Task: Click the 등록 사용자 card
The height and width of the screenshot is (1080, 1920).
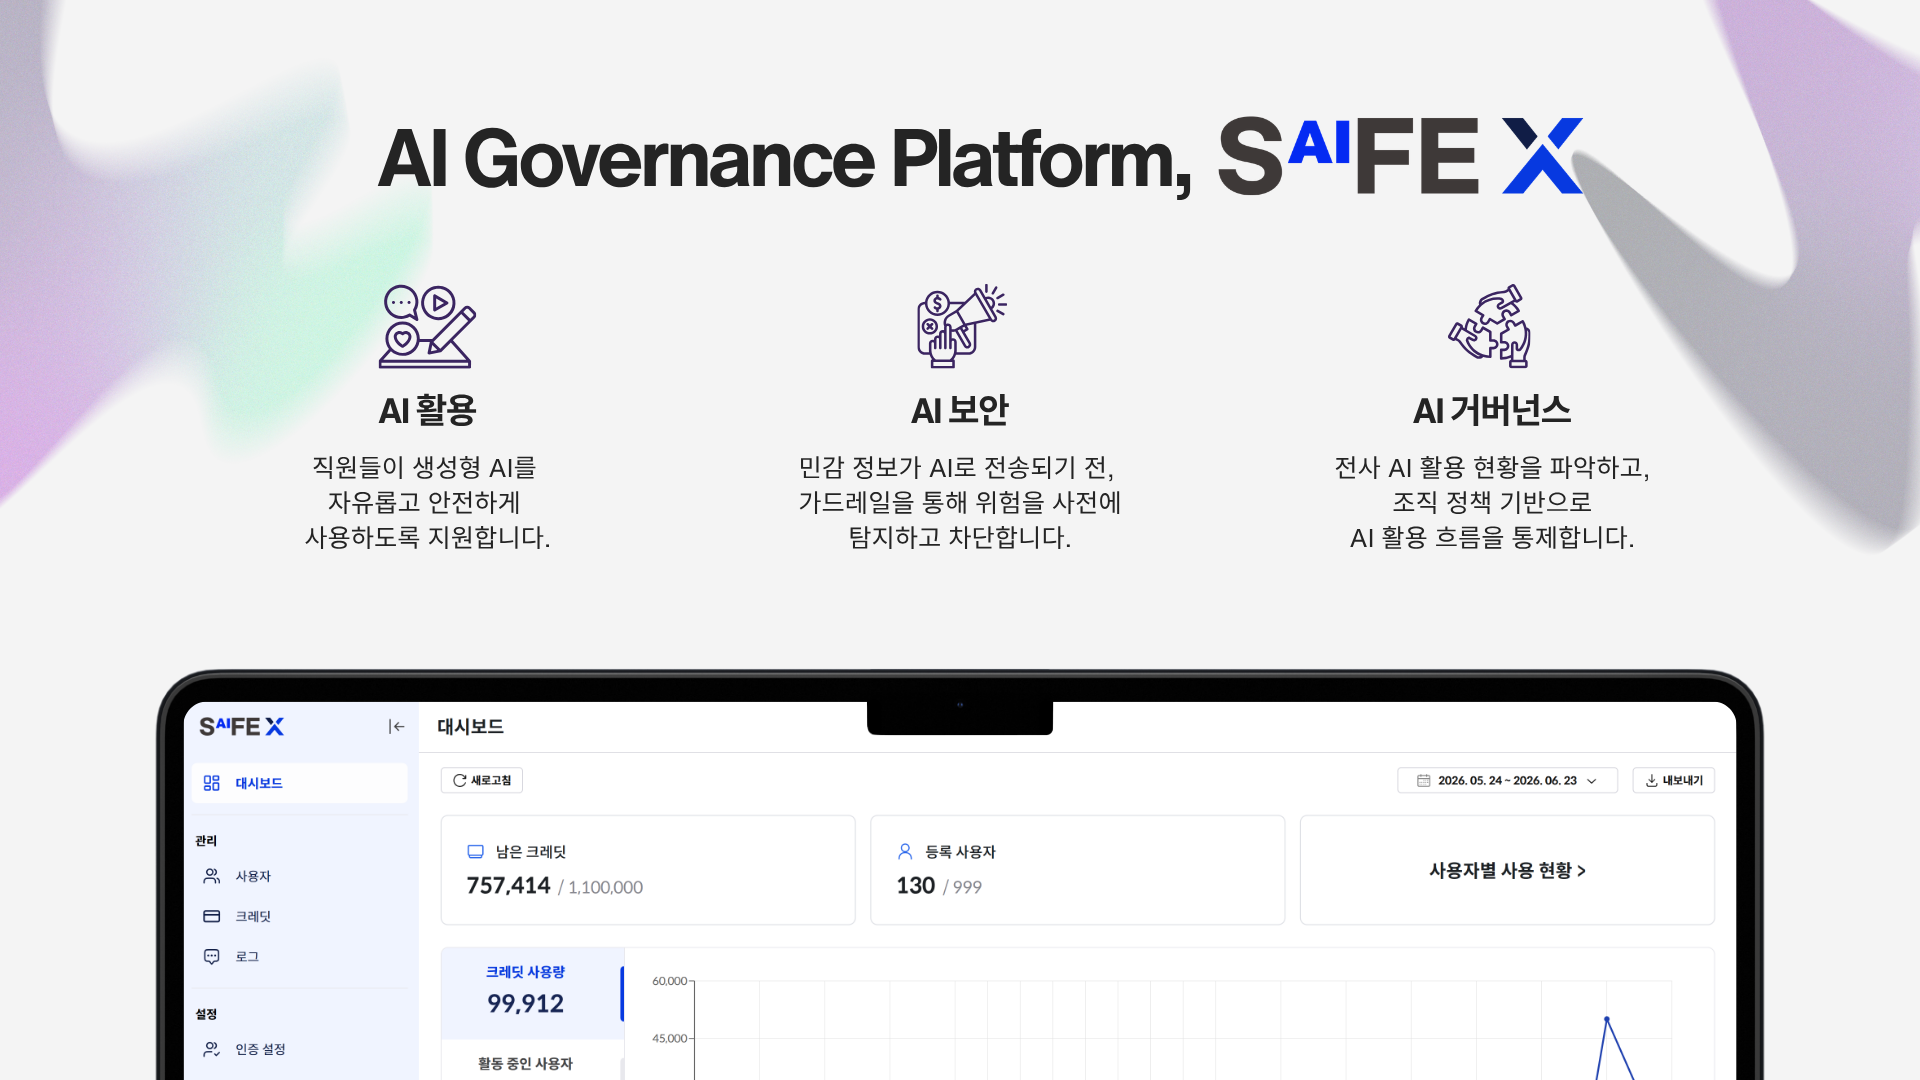Action: (x=1077, y=870)
